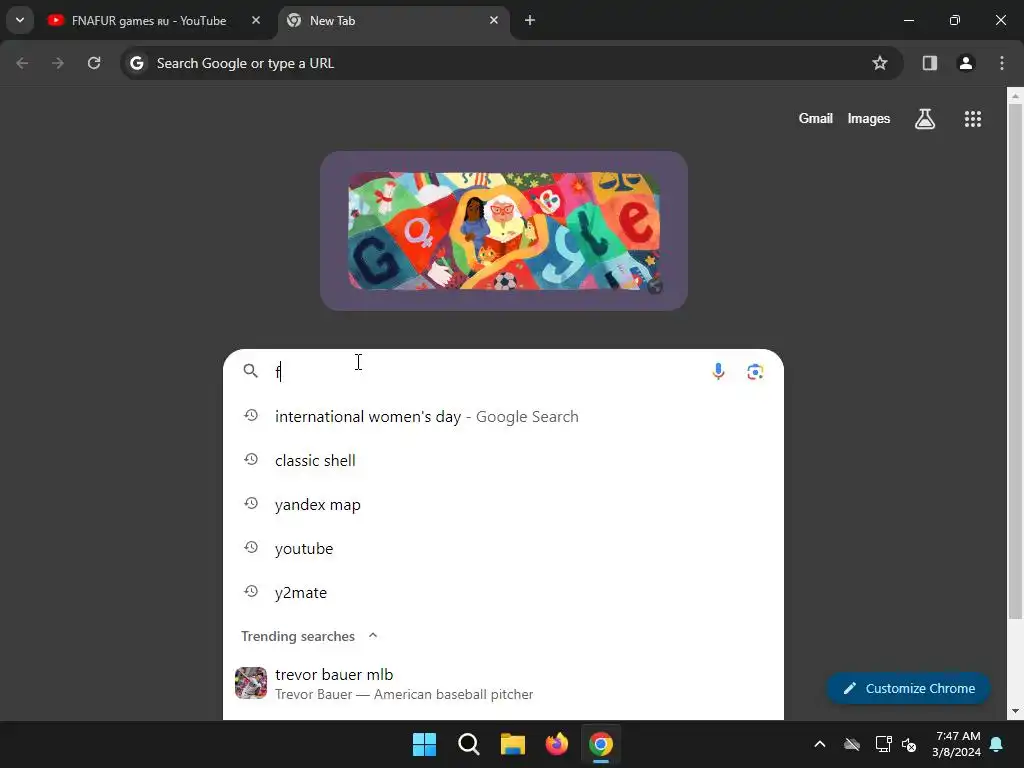The width and height of the screenshot is (1024, 768).
Task: Click the Customize Chrome button
Action: pyautogui.click(x=908, y=688)
